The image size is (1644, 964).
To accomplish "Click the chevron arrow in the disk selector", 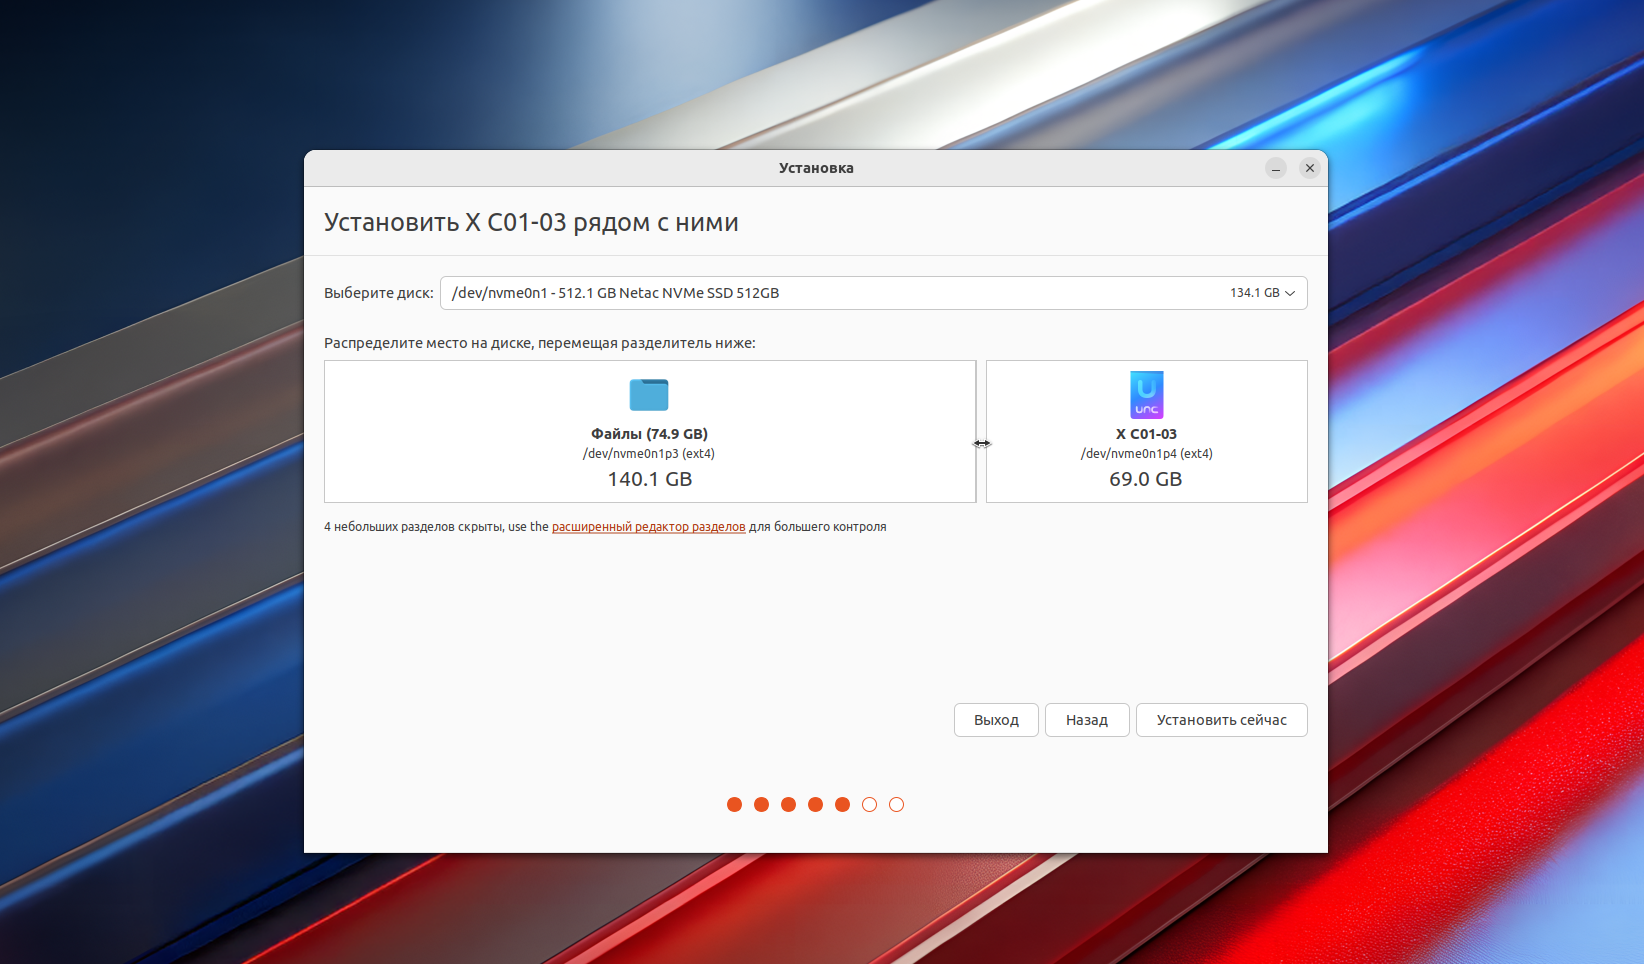I will coord(1290,293).
